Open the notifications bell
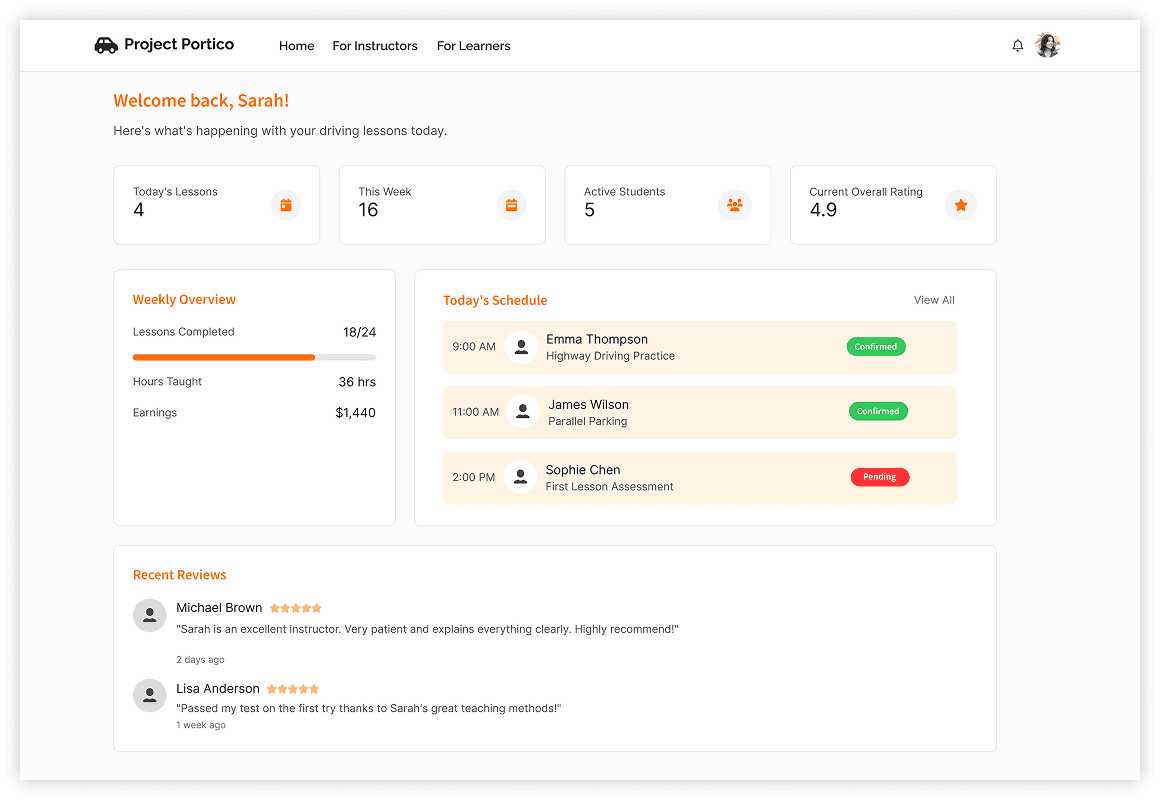This screenshot has height=800, width=1160. [1018, 46]
